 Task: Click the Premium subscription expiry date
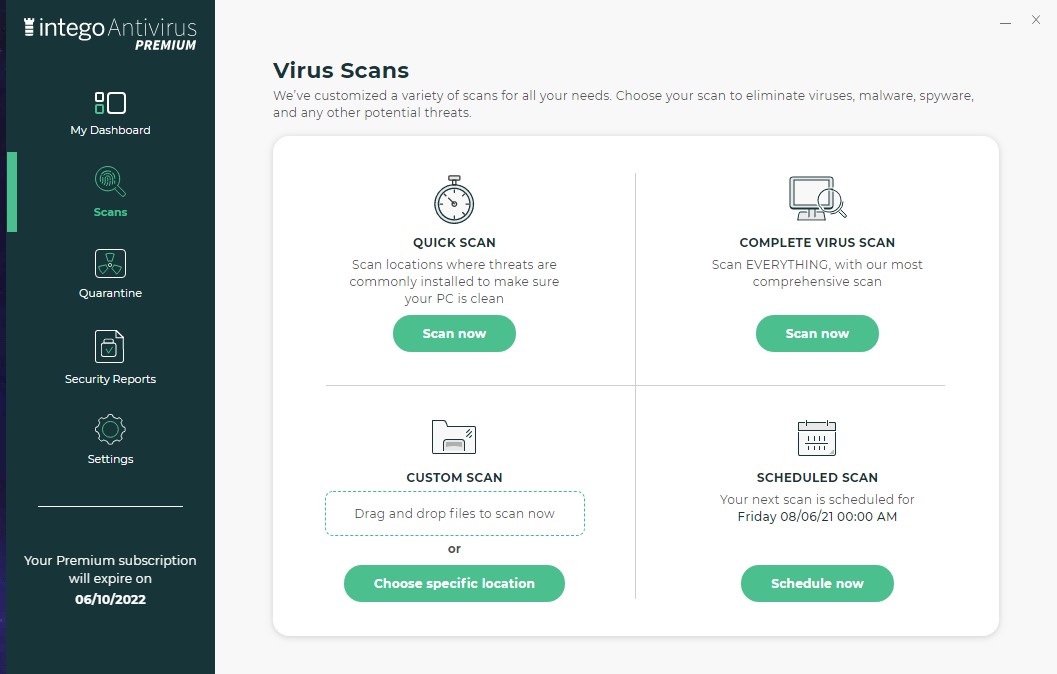click(110, 599)
